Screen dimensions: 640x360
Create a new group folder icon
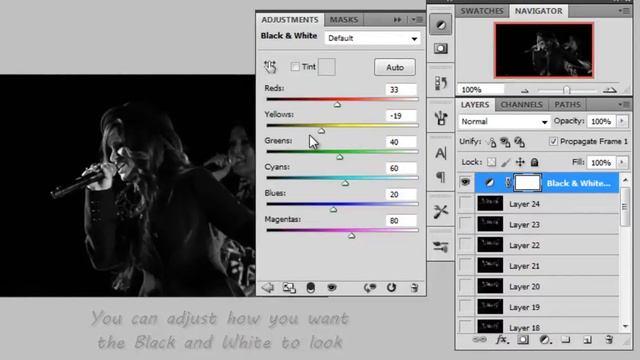566,340
